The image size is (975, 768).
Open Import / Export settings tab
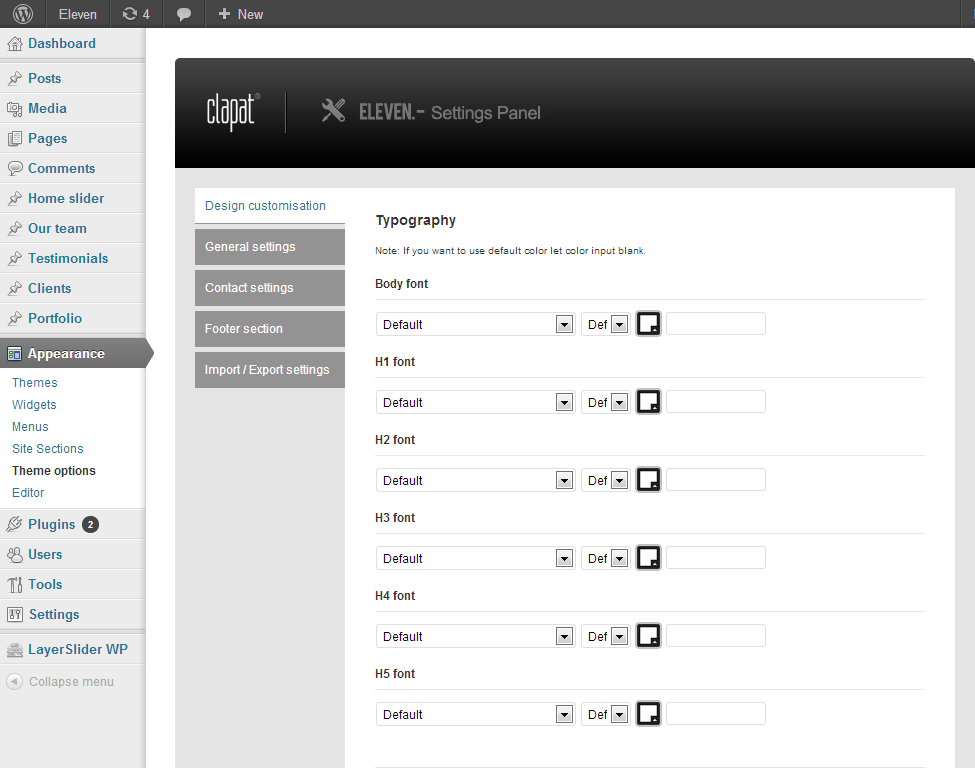(270, 370)
